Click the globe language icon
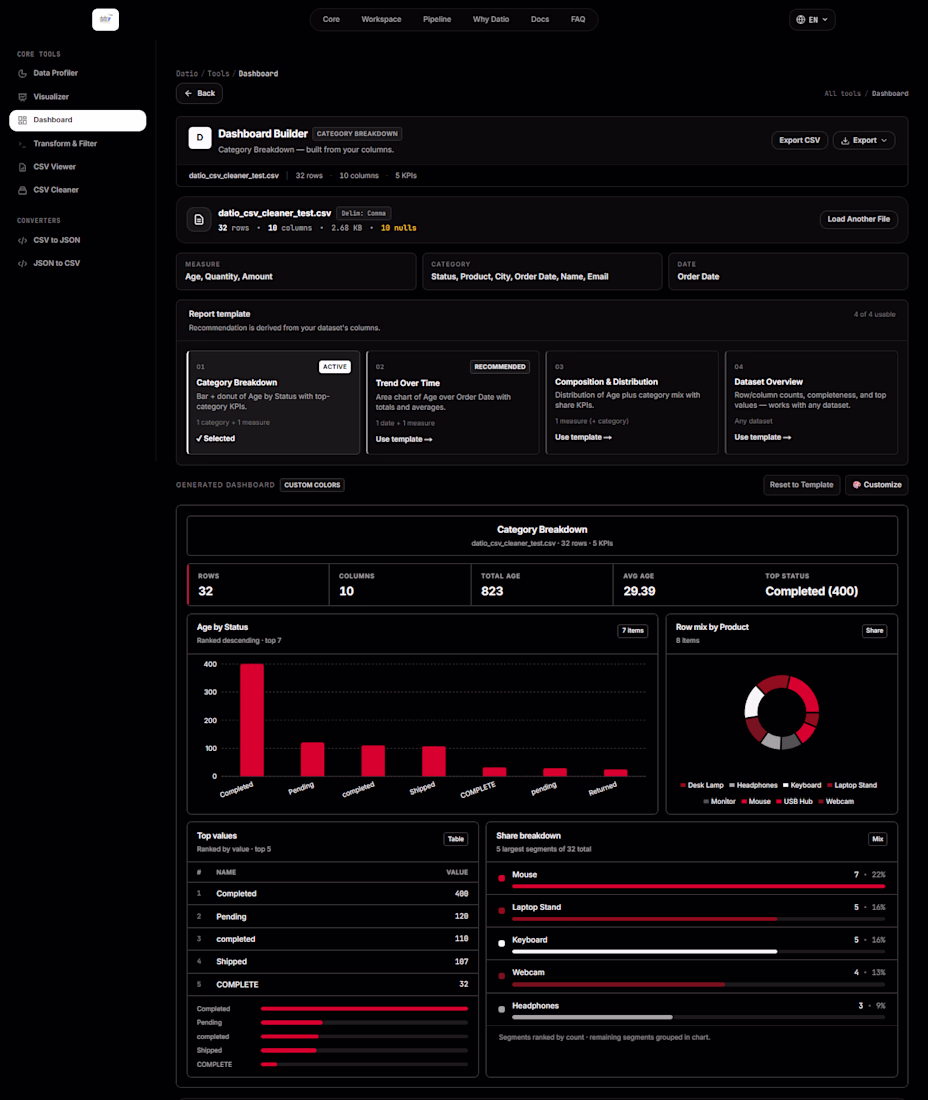Screen dimensions: 928x1100 click(800, 20)
